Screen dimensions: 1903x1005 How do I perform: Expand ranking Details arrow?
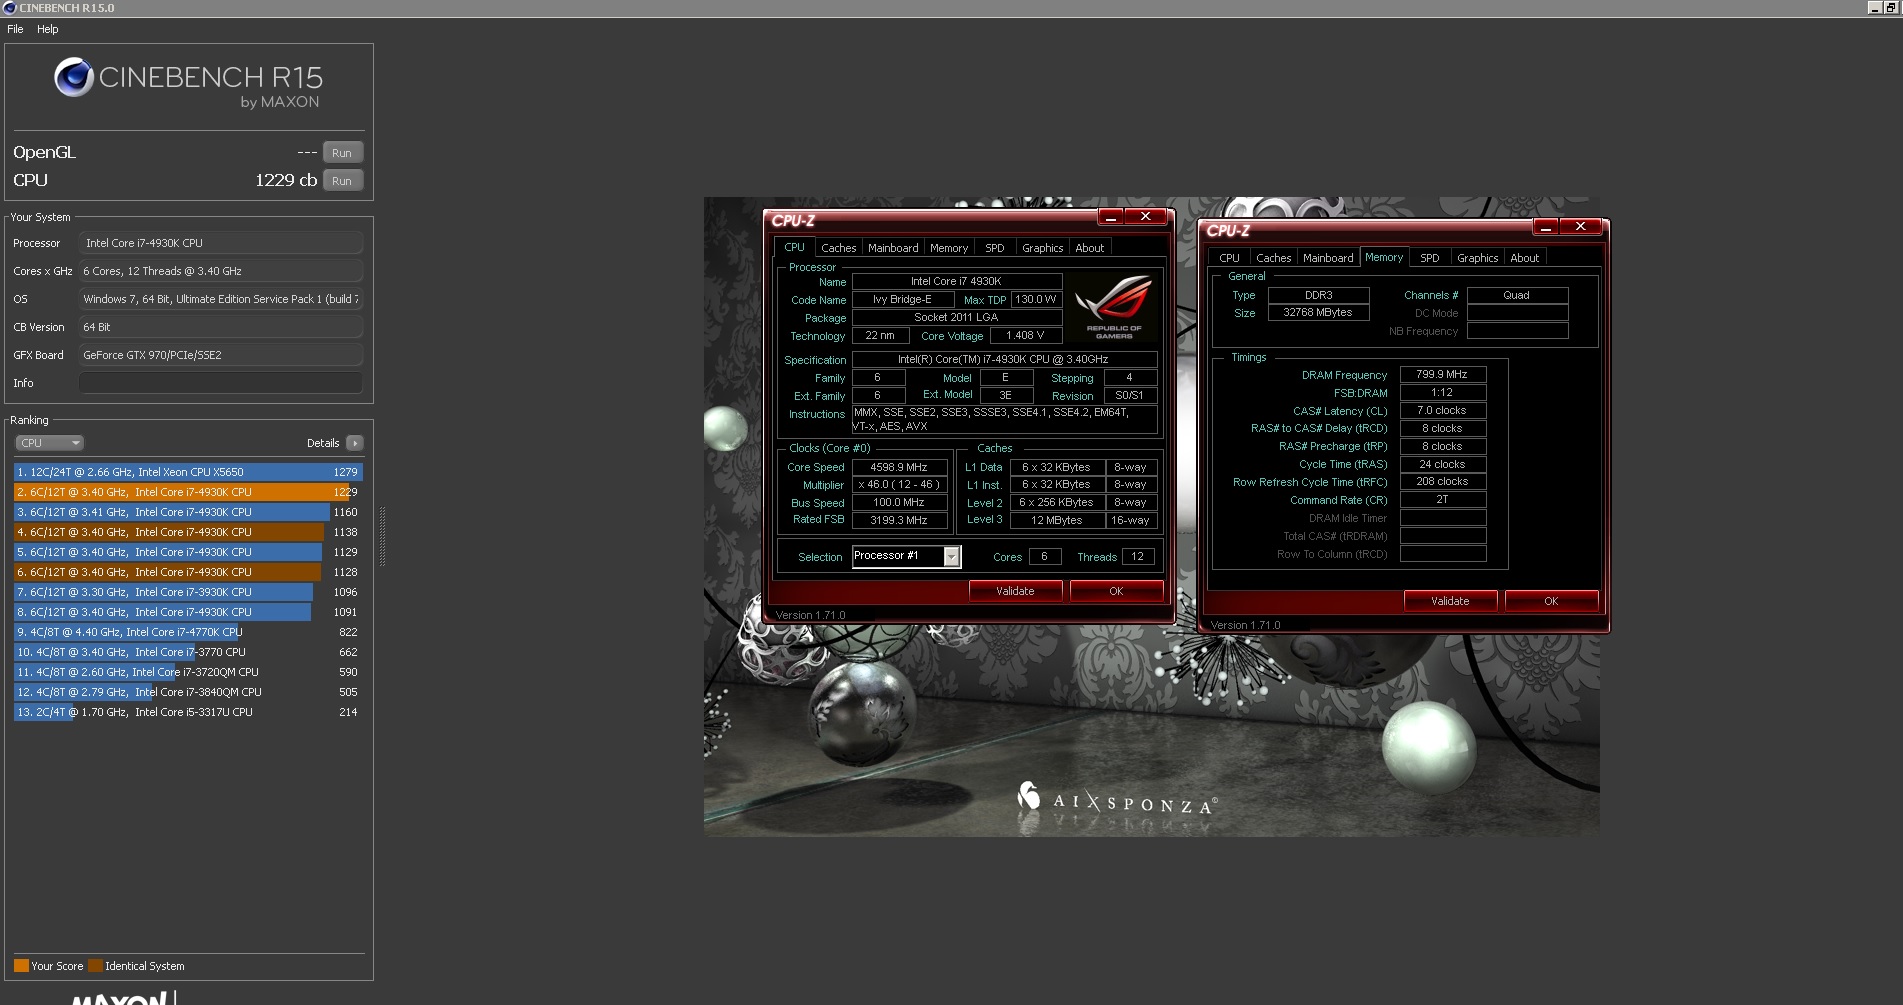tap(354, 443)
